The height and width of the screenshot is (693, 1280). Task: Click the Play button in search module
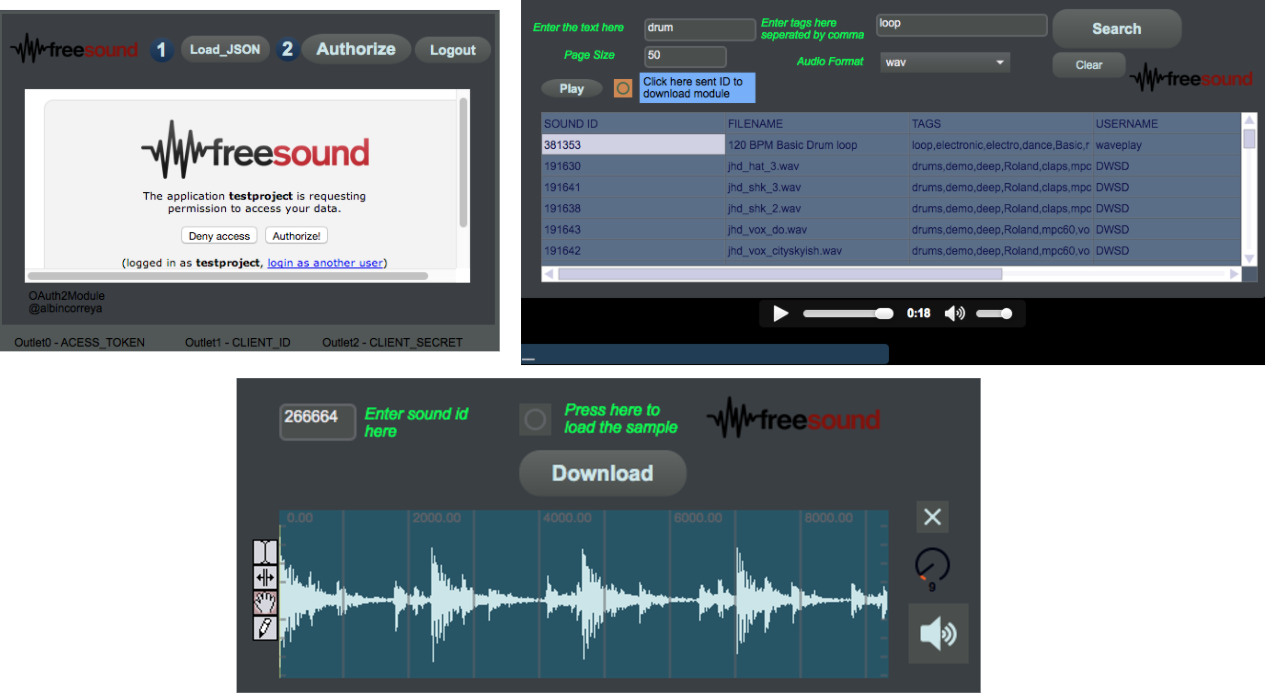click(x=572, y=89)
